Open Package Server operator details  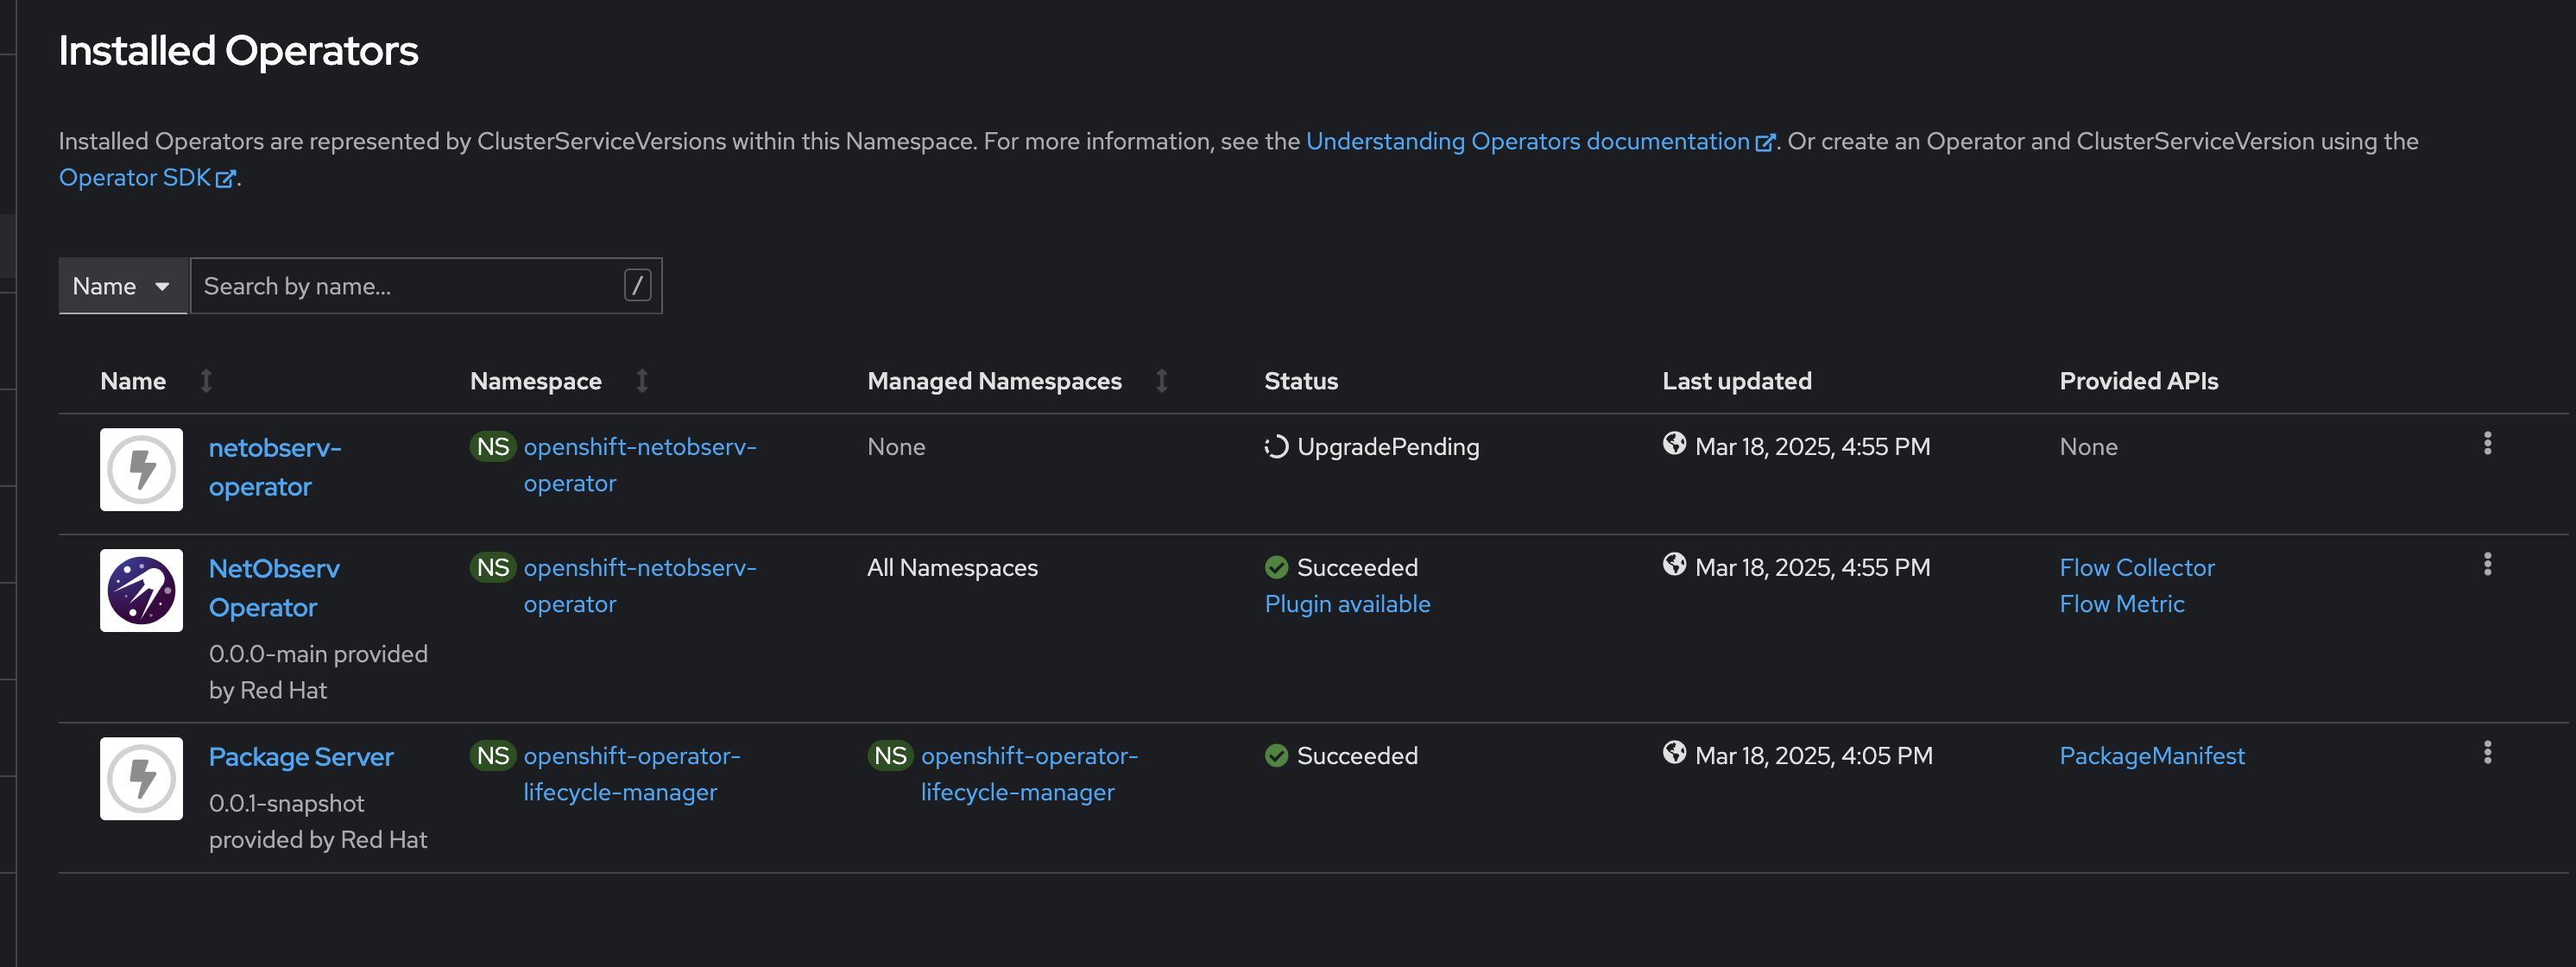click(301, 757)
